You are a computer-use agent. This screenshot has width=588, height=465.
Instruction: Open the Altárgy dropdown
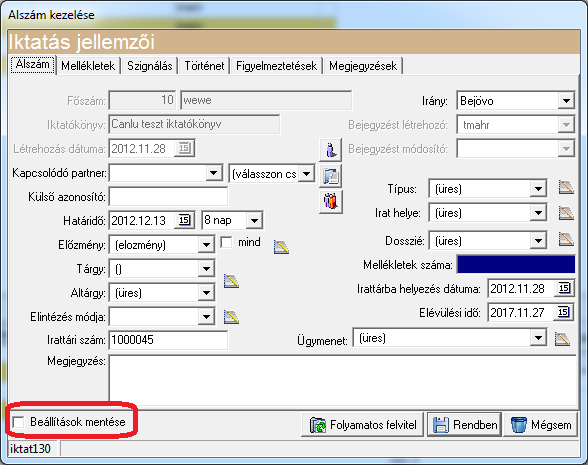click(x=206, y=292)
